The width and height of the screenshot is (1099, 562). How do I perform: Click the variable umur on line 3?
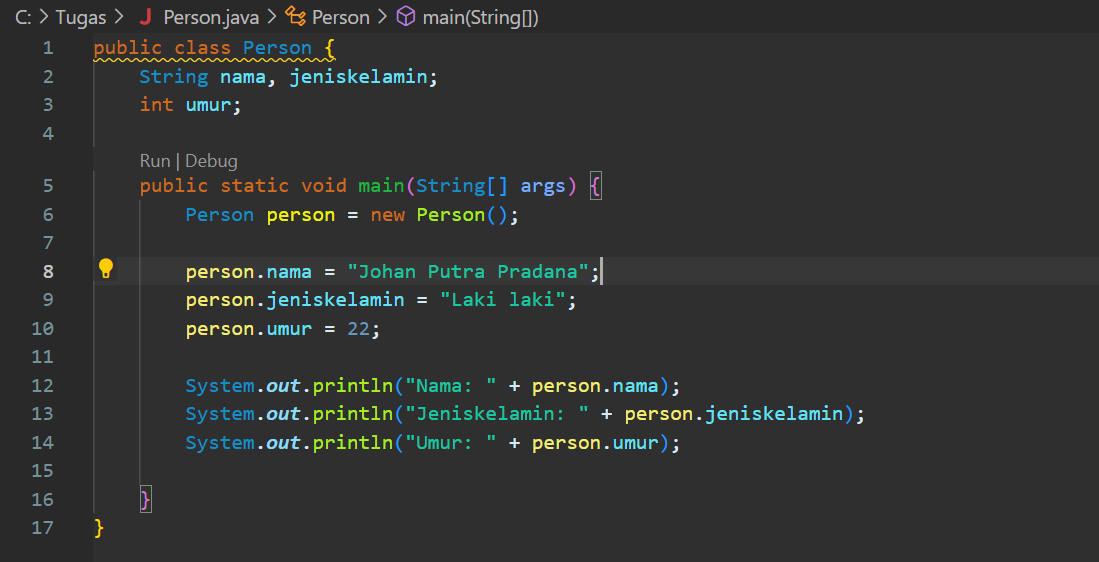click(208, 104)
